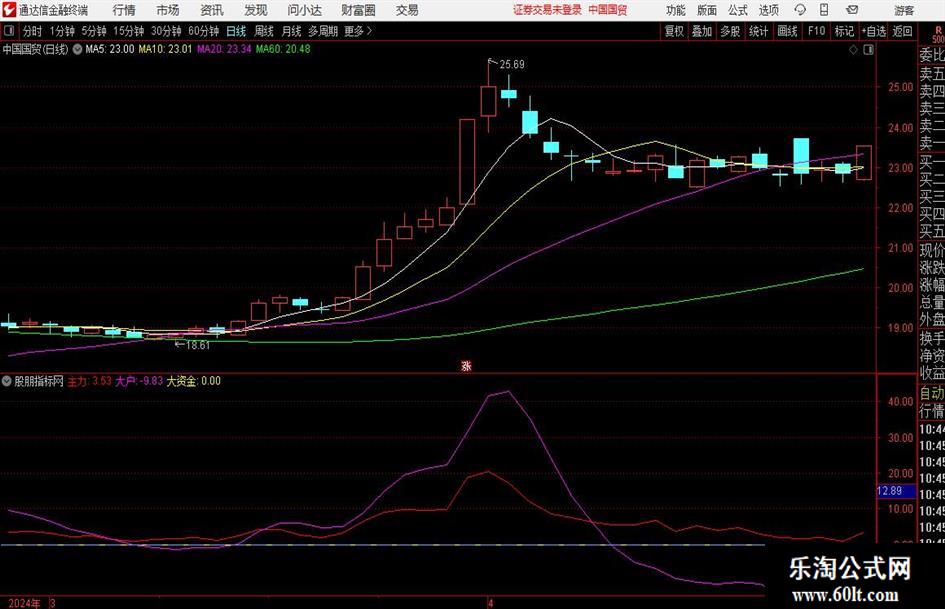
Task: Open F10 company info
Action: pos(816,31)
